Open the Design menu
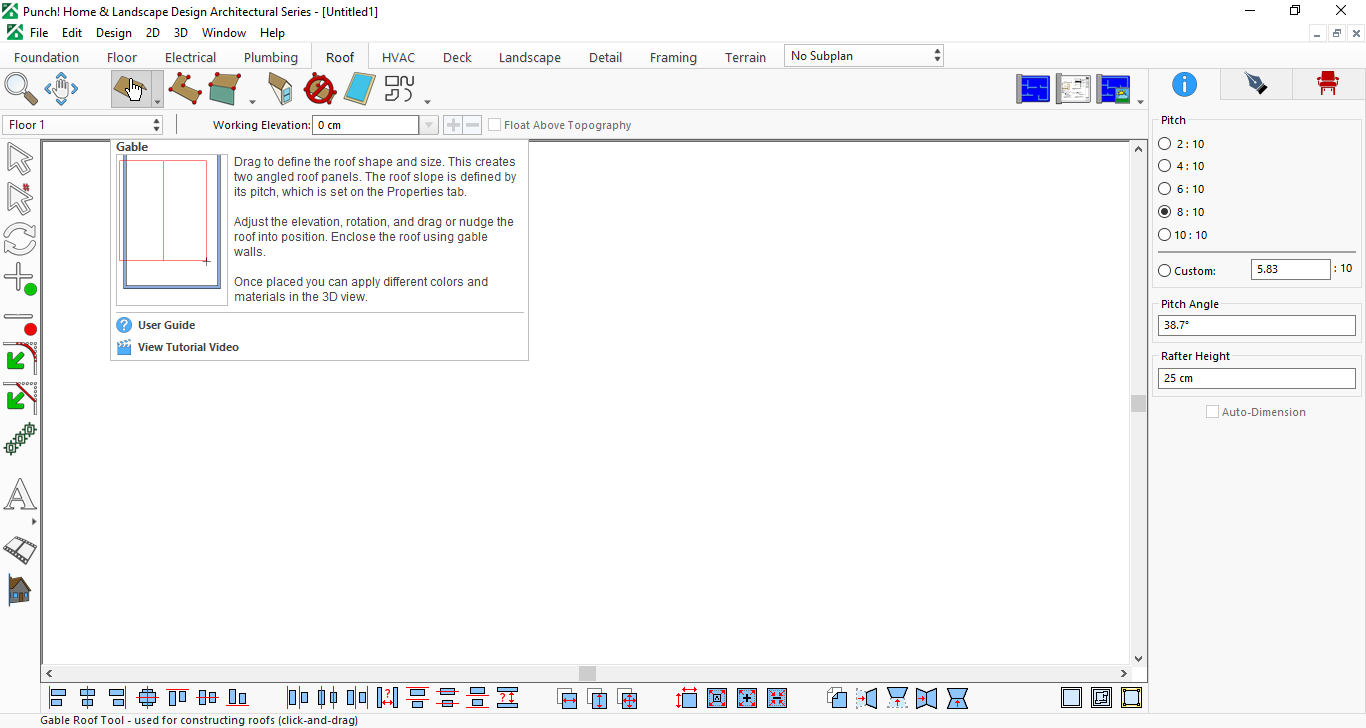This screenshot has height=728, width=1366. (x=114, y=33)
